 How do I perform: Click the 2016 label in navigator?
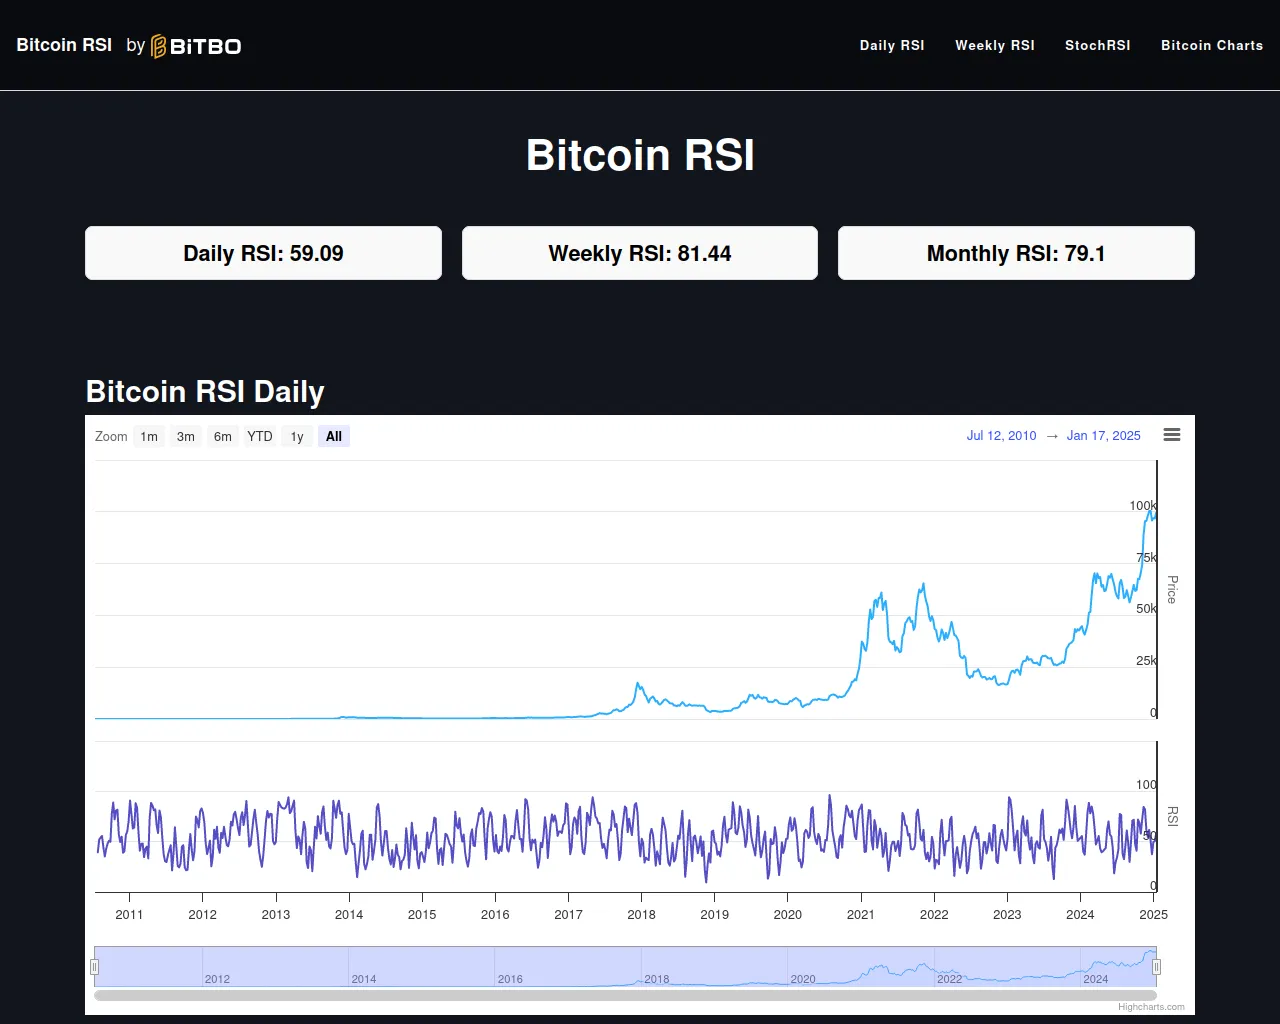point(510,979)
